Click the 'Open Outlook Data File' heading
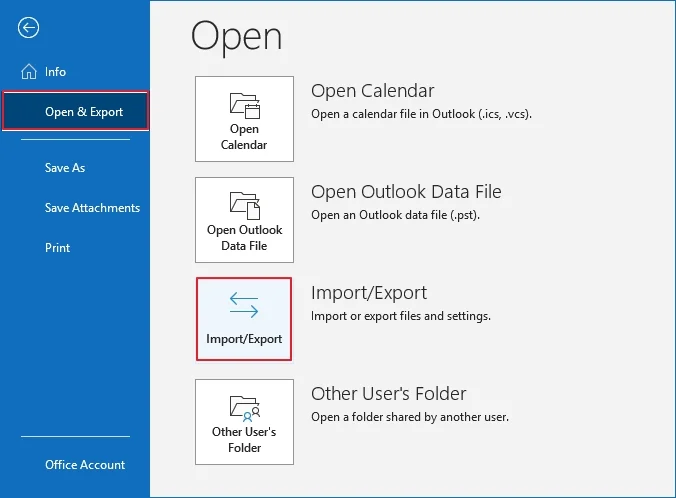Image resolution: width=676 pixels, height=498 pixels. tap(406, 191)
